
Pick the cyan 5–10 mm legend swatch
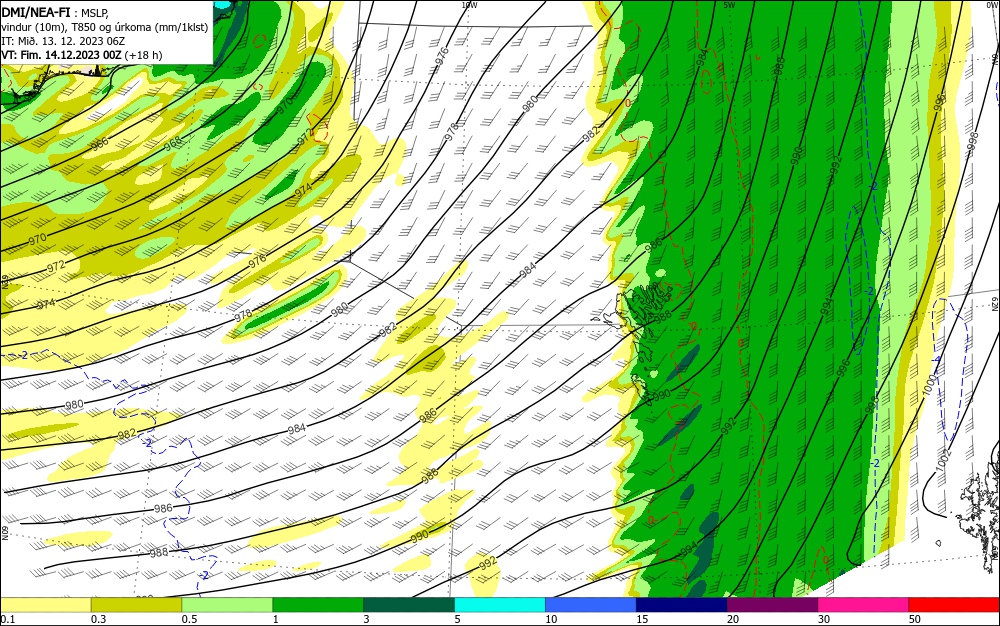pos(500,605)
